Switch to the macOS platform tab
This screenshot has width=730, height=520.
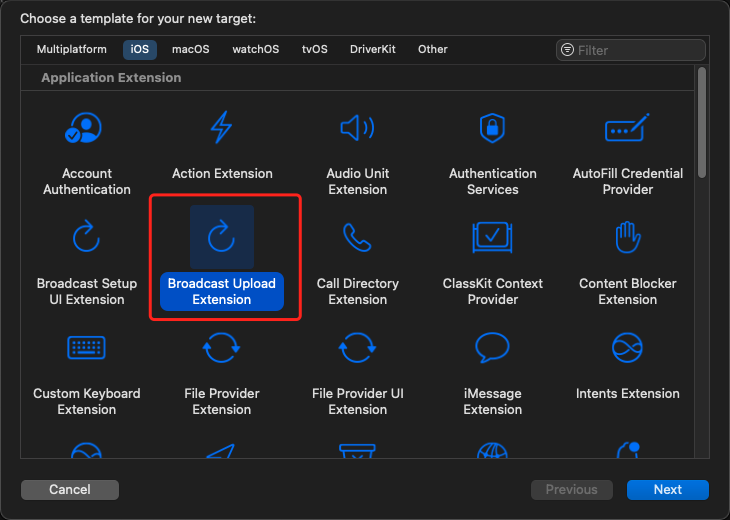pyautogui.click(x=190, y=49)
